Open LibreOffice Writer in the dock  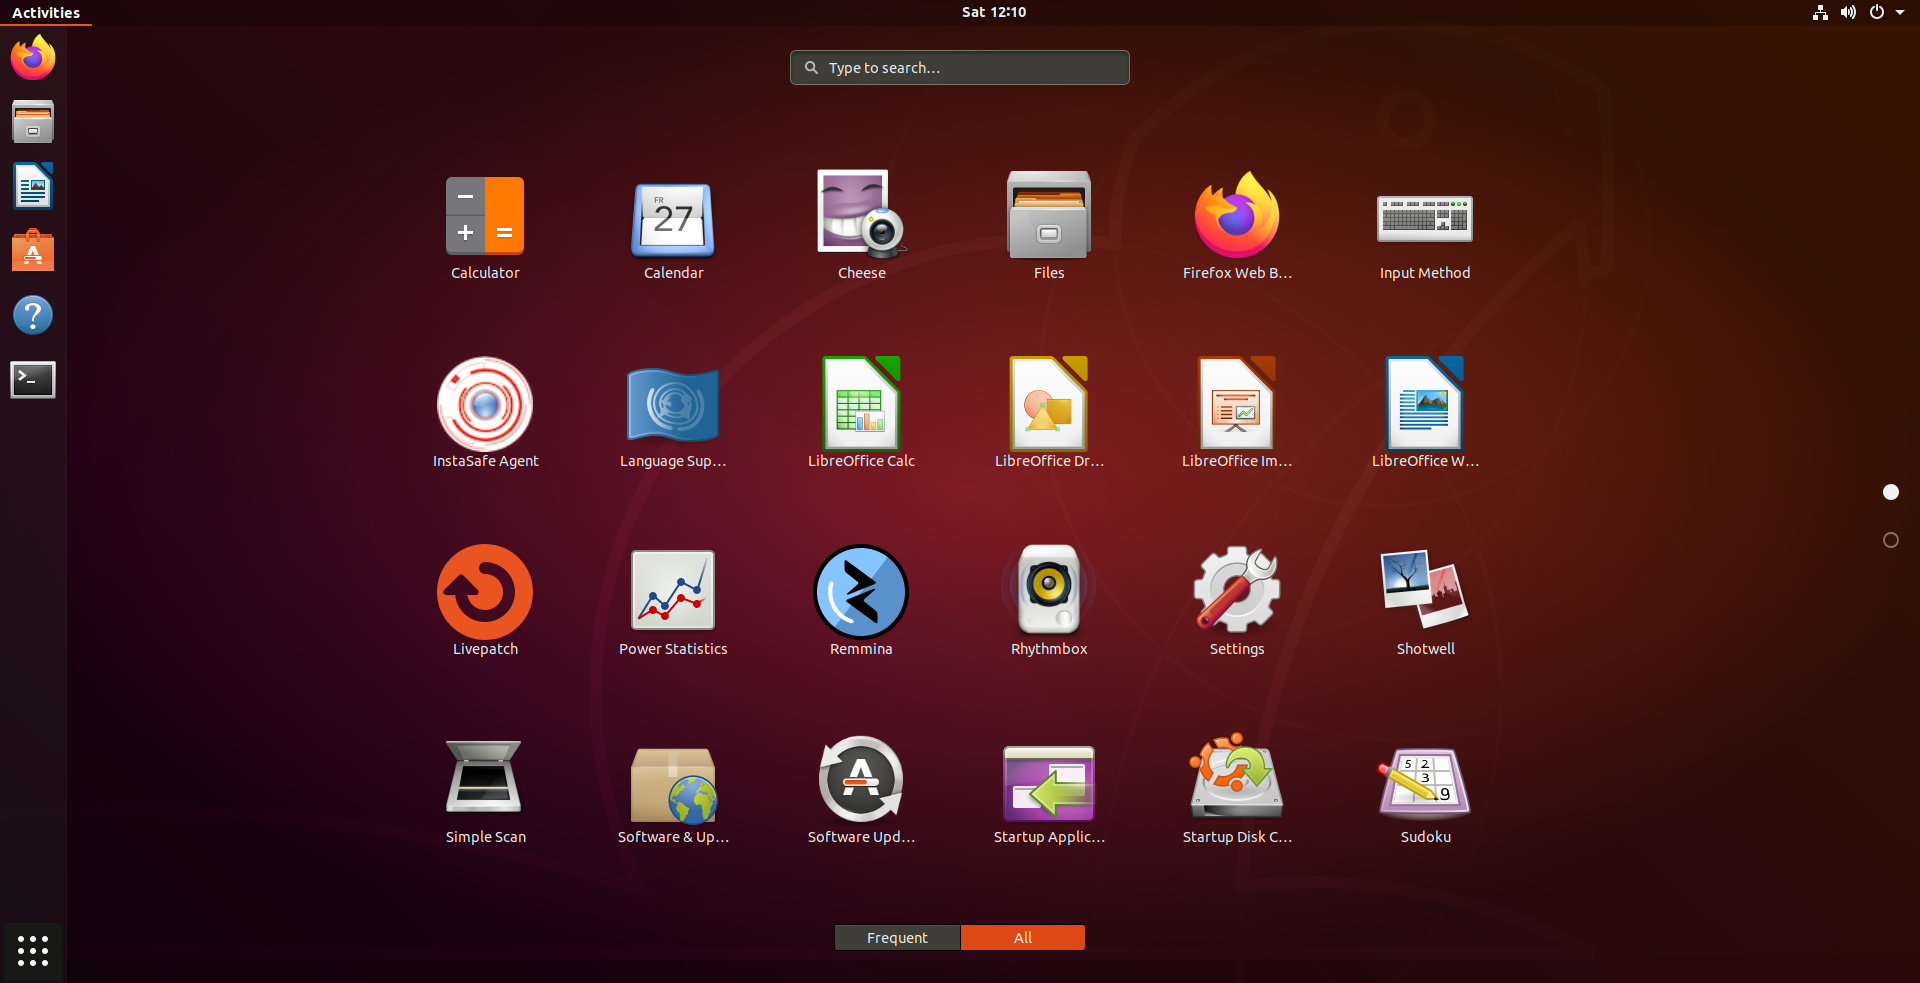coord(33,186)
